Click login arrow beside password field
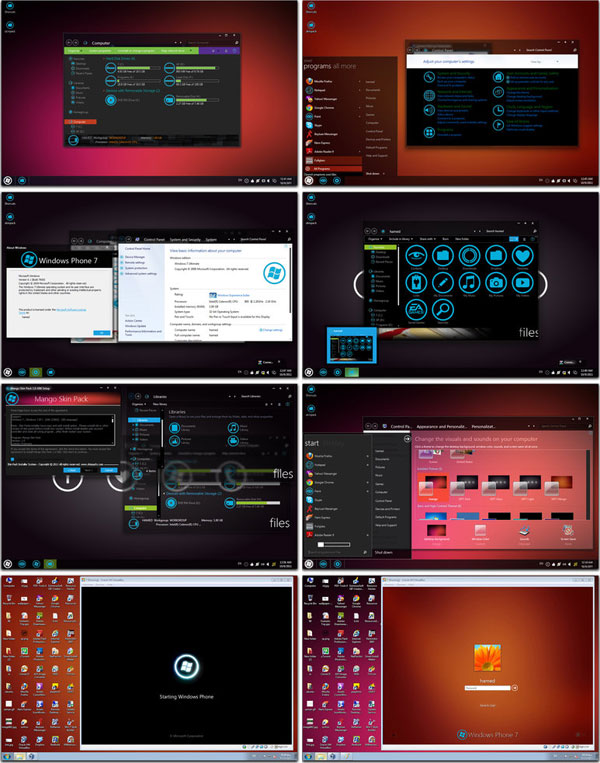Image resolution: width=600 pixels, height=763 pixels. point(515,688)
